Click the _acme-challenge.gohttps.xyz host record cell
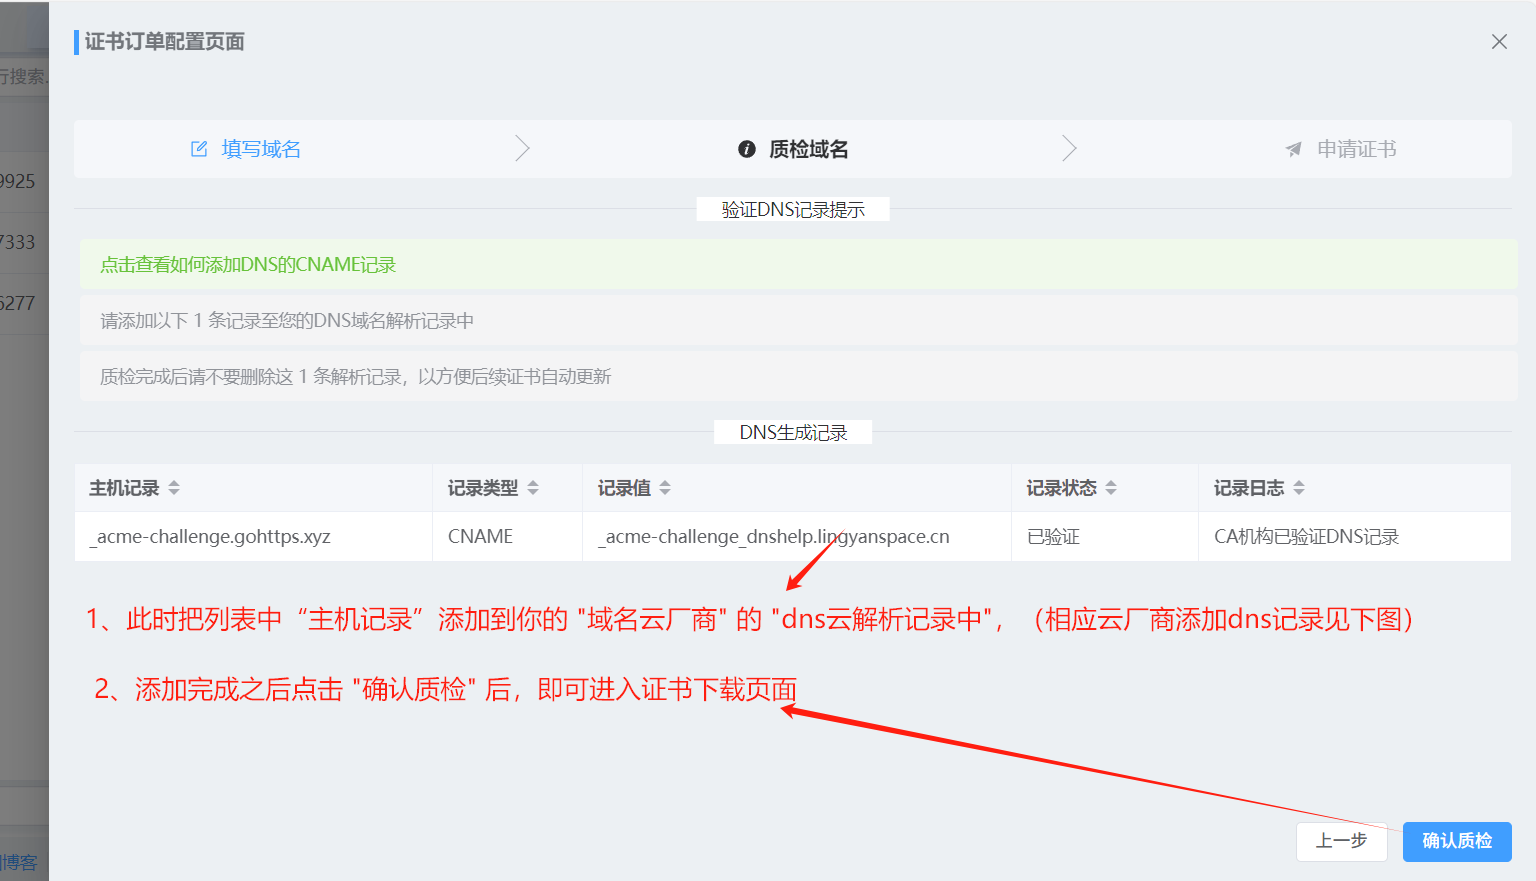The image size is (1536, 881). (210, 537)
